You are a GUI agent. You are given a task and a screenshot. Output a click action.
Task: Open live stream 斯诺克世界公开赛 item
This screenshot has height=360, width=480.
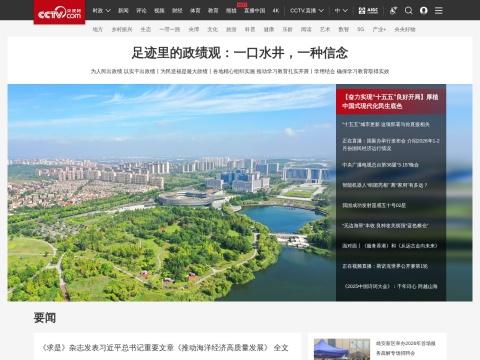(385, 266)
